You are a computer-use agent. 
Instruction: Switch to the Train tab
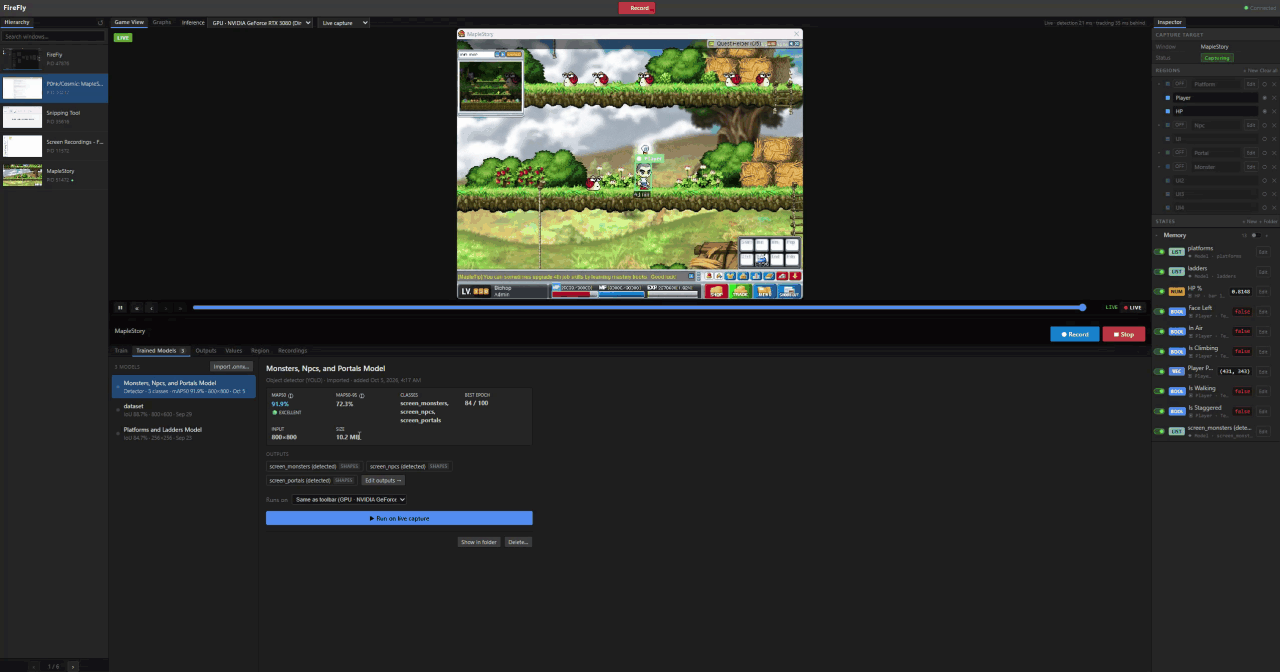tap(121, 351)
